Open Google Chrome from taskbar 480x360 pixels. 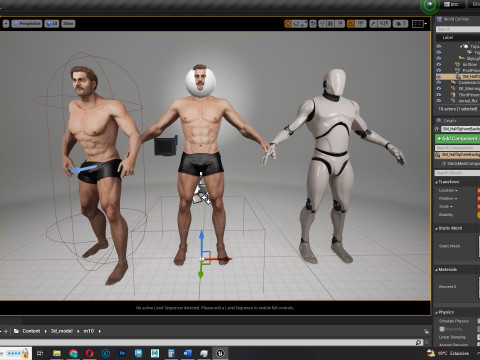point(73,353)
